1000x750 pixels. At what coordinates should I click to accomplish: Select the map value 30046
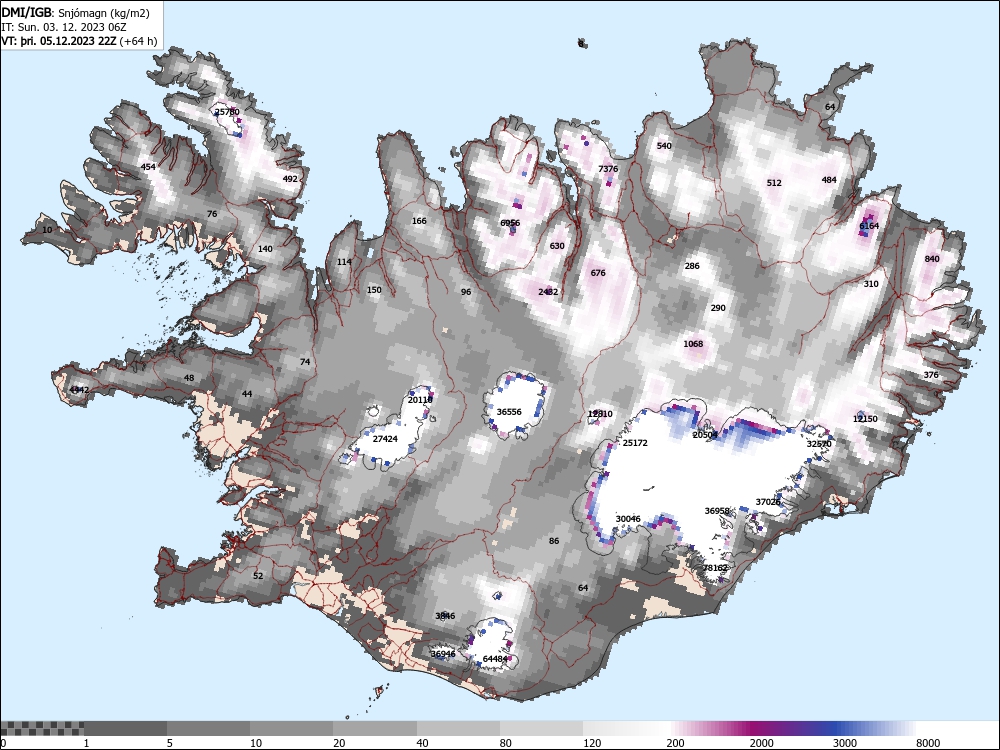[x=628, y=519]
